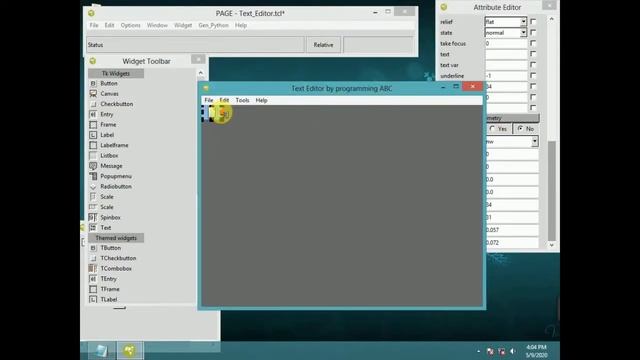The width and height of the screenshot is (640, 360).
Task: Open Edit menu in PAGE window
Action: (109, 25)
